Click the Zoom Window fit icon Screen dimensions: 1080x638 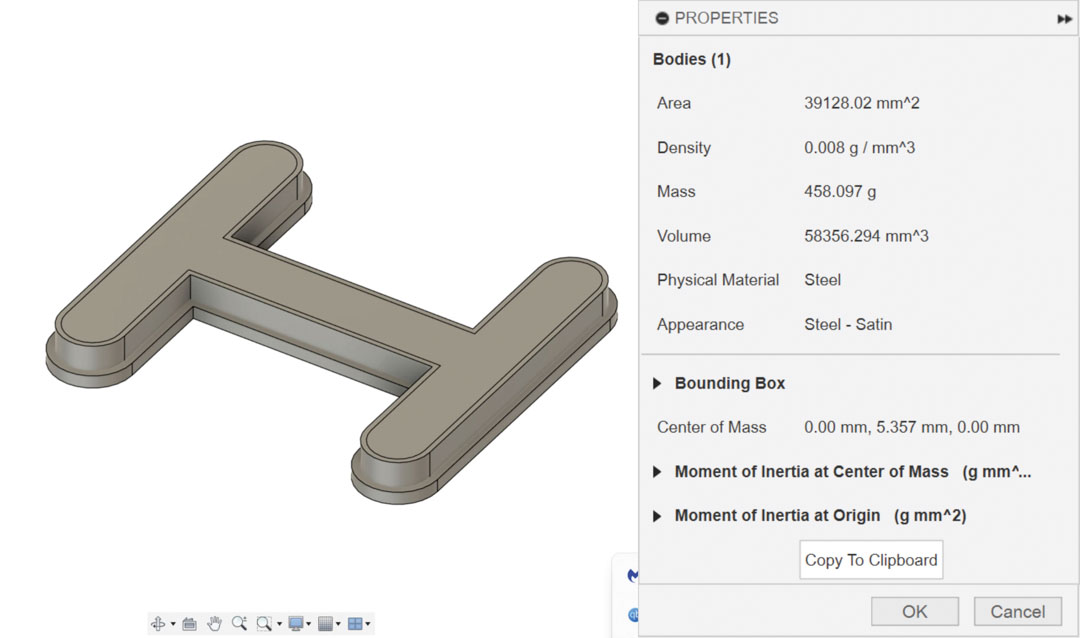tap(264, 624)
